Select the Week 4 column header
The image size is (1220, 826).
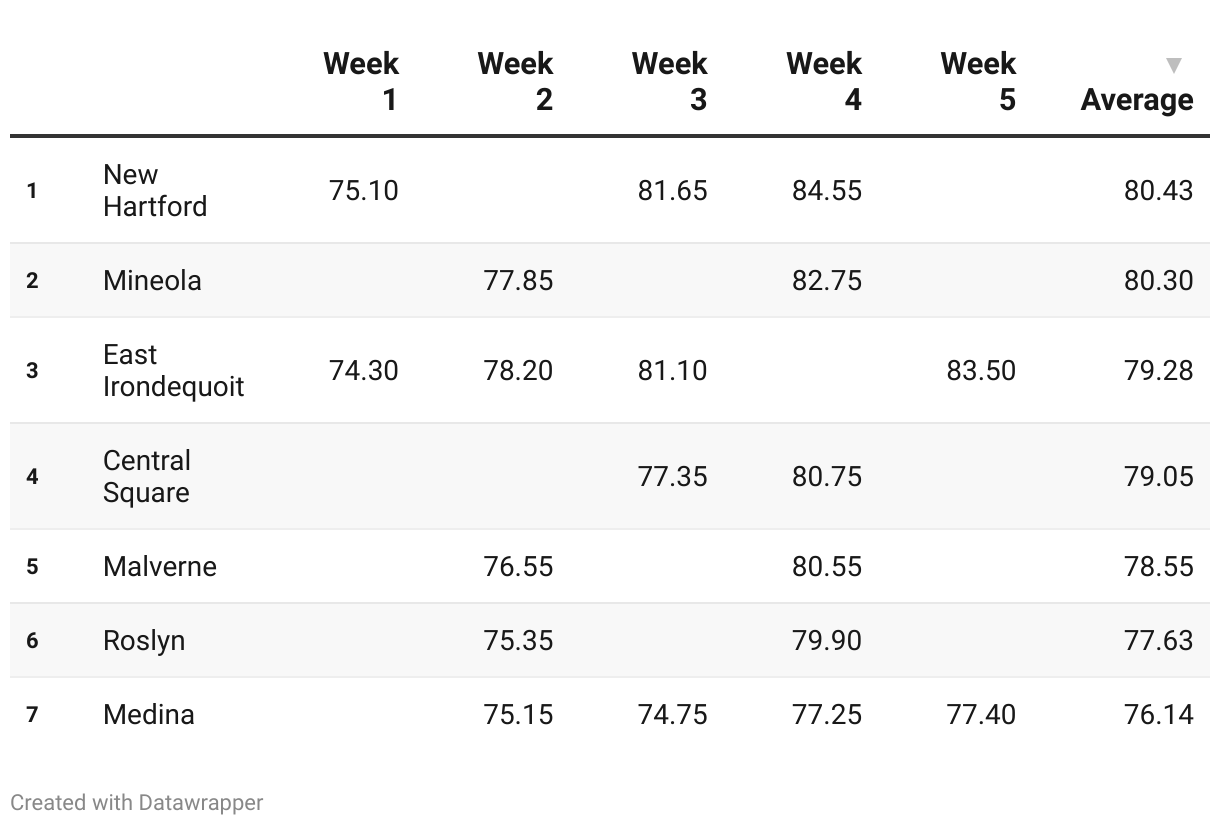[x=823, y=82]
